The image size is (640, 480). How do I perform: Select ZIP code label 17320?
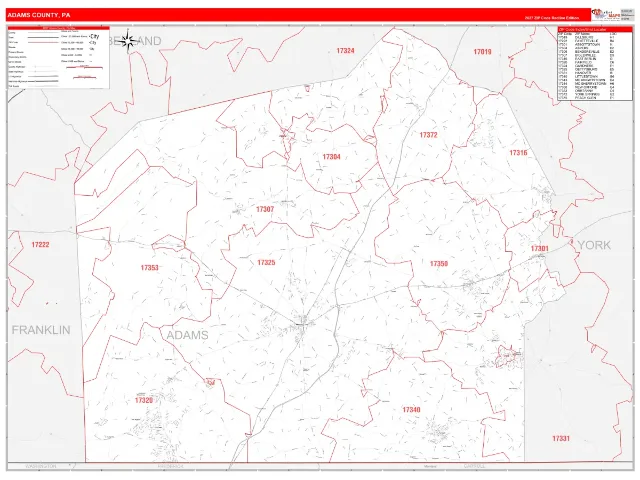coord(144,400)
